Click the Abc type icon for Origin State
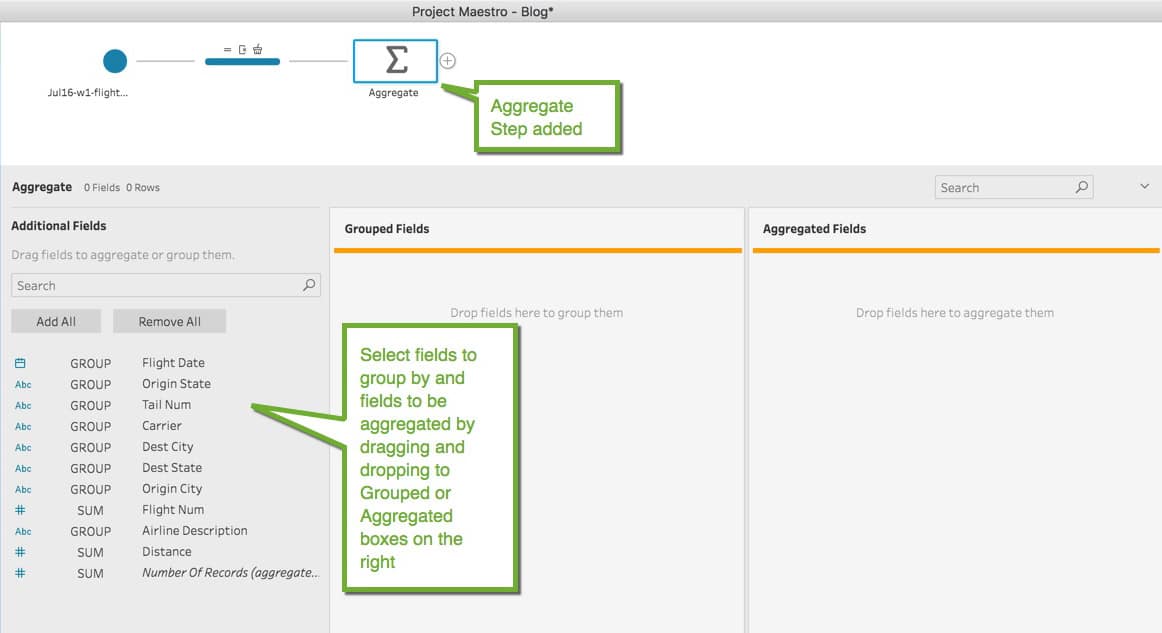This screenshot has width=1162, height=633. [x=23, y=385]
